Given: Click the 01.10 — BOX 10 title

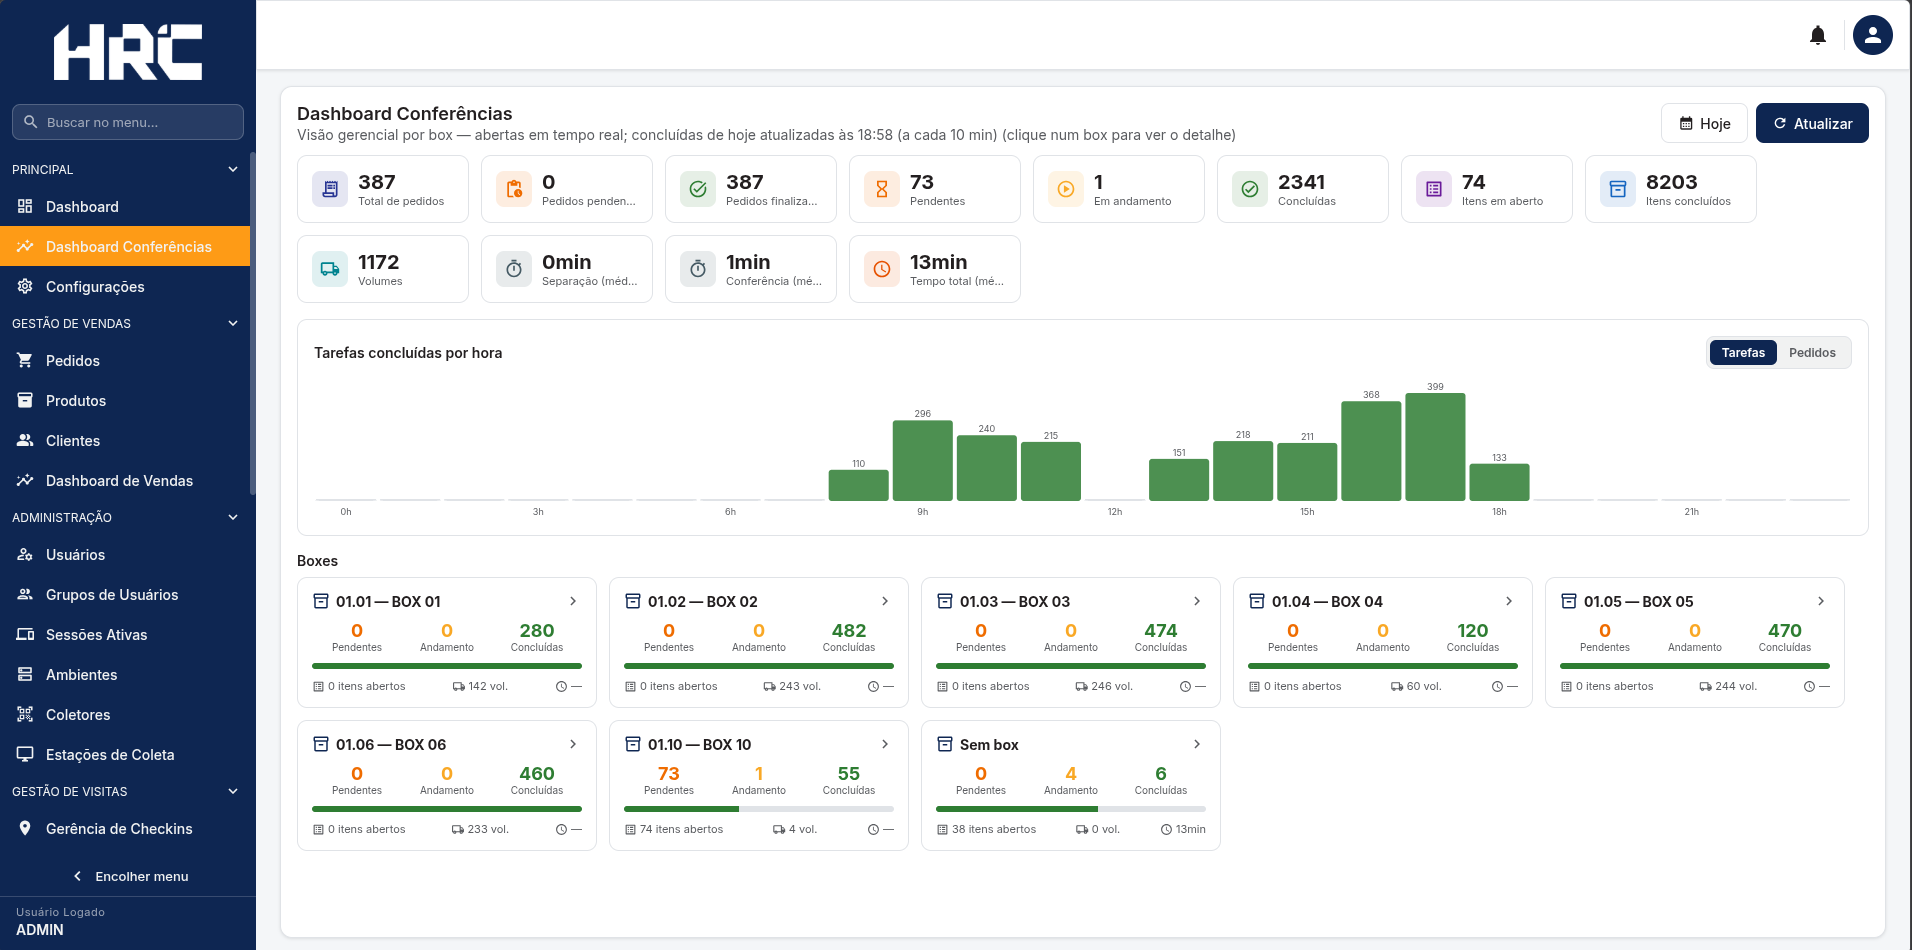Looking at the screenshot, I should tap(699, 744).
